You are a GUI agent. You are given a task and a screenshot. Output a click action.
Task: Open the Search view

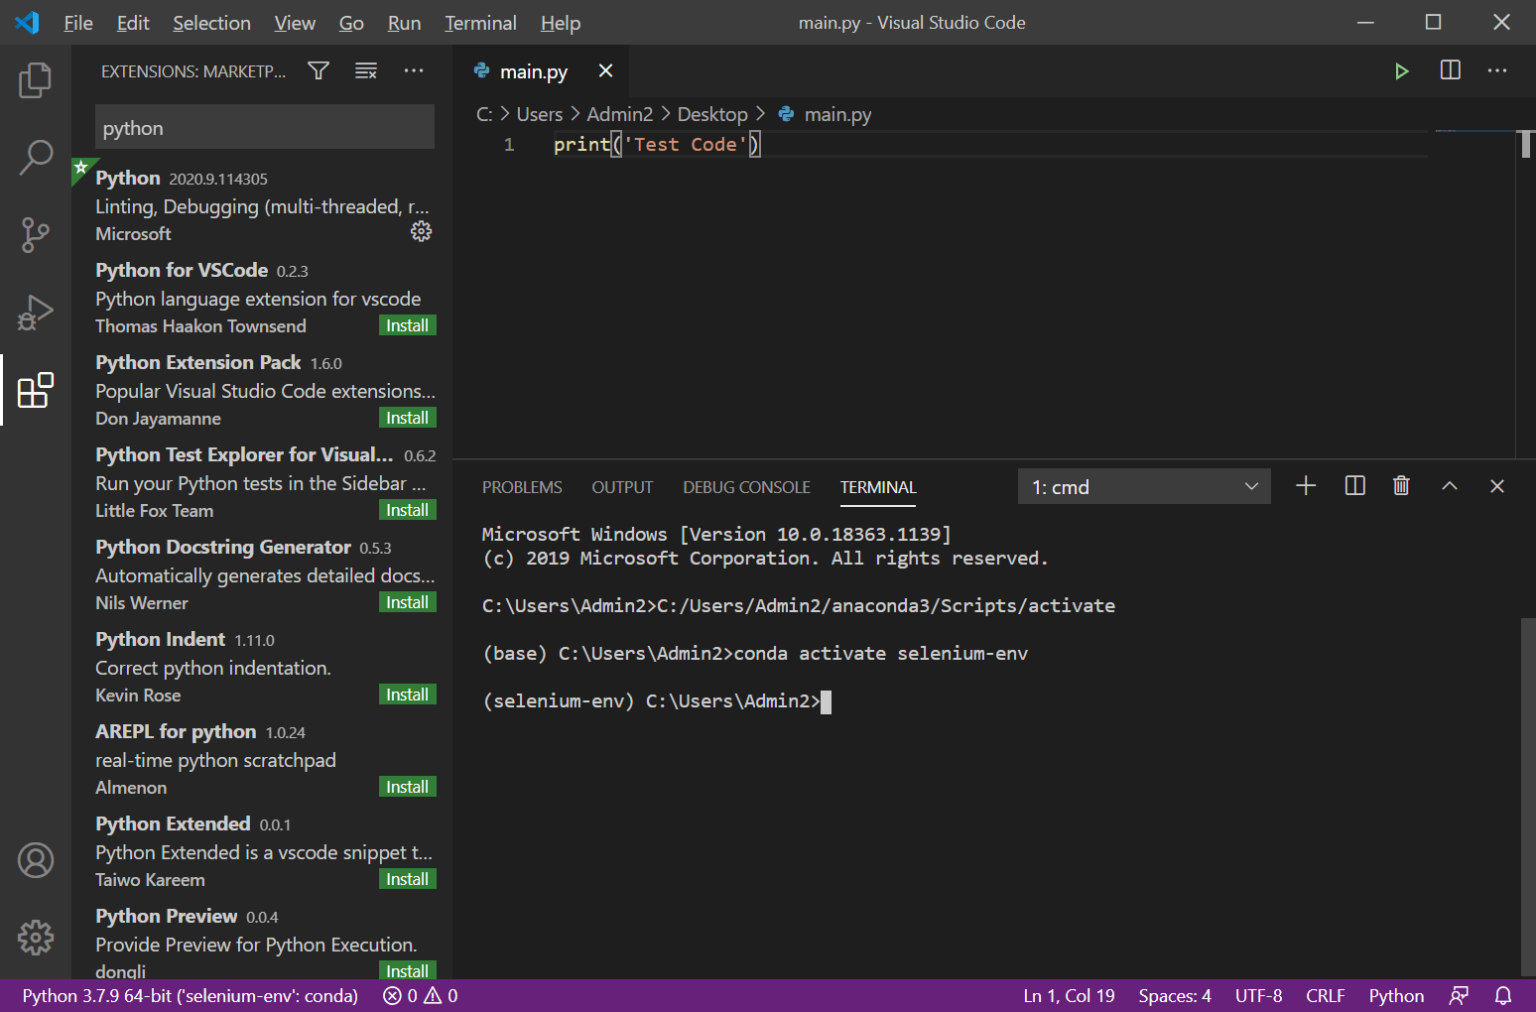pos(35,157)
